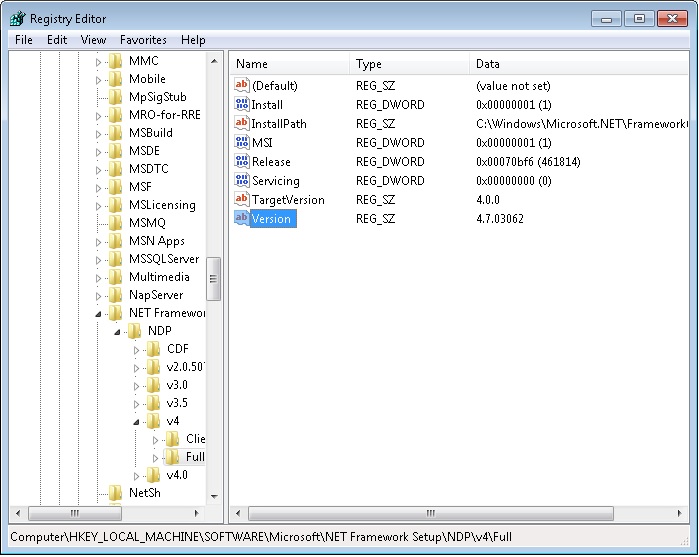Viewport: 699px width, 557px height.
Task: Click the MSI DWORD value icon
Action: pos(242,142)
